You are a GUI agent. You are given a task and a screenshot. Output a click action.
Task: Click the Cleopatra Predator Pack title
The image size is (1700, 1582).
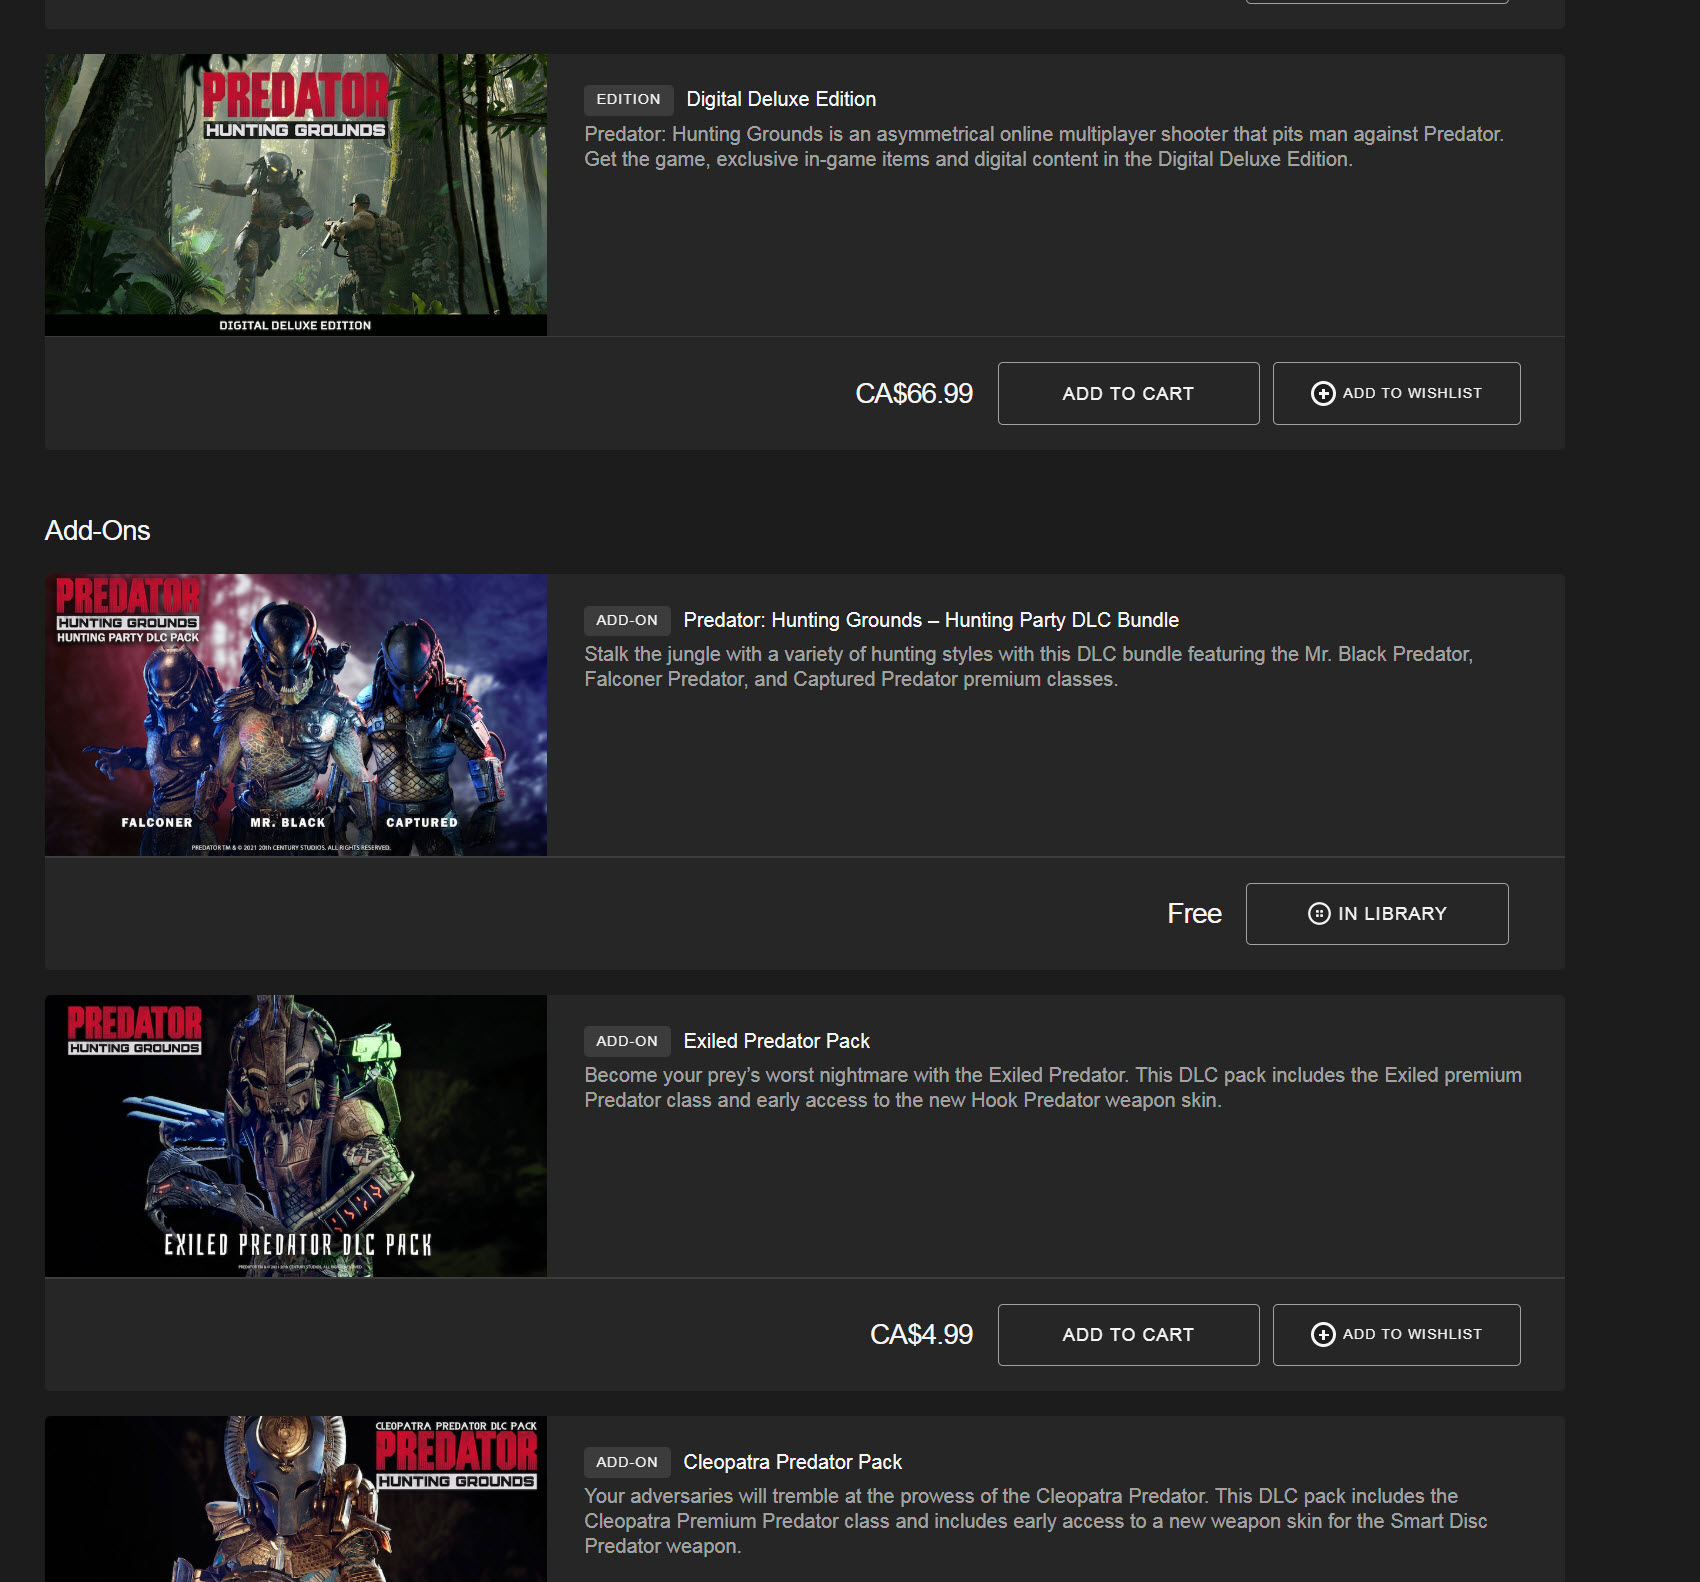click(792, 1462)
